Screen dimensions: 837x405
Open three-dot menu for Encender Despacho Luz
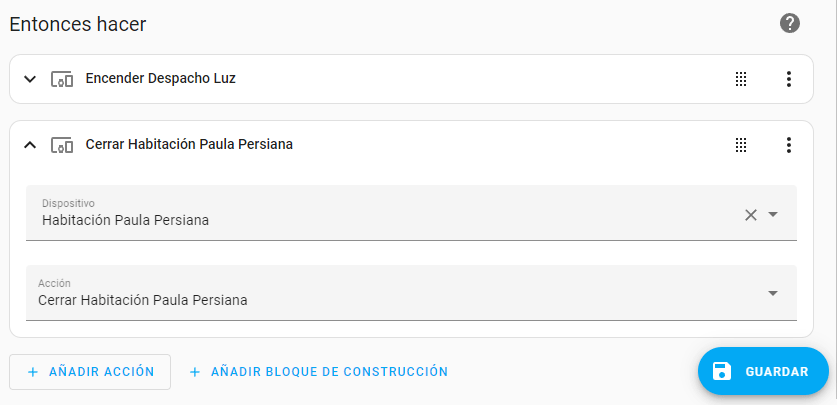[x=788, y=79]
